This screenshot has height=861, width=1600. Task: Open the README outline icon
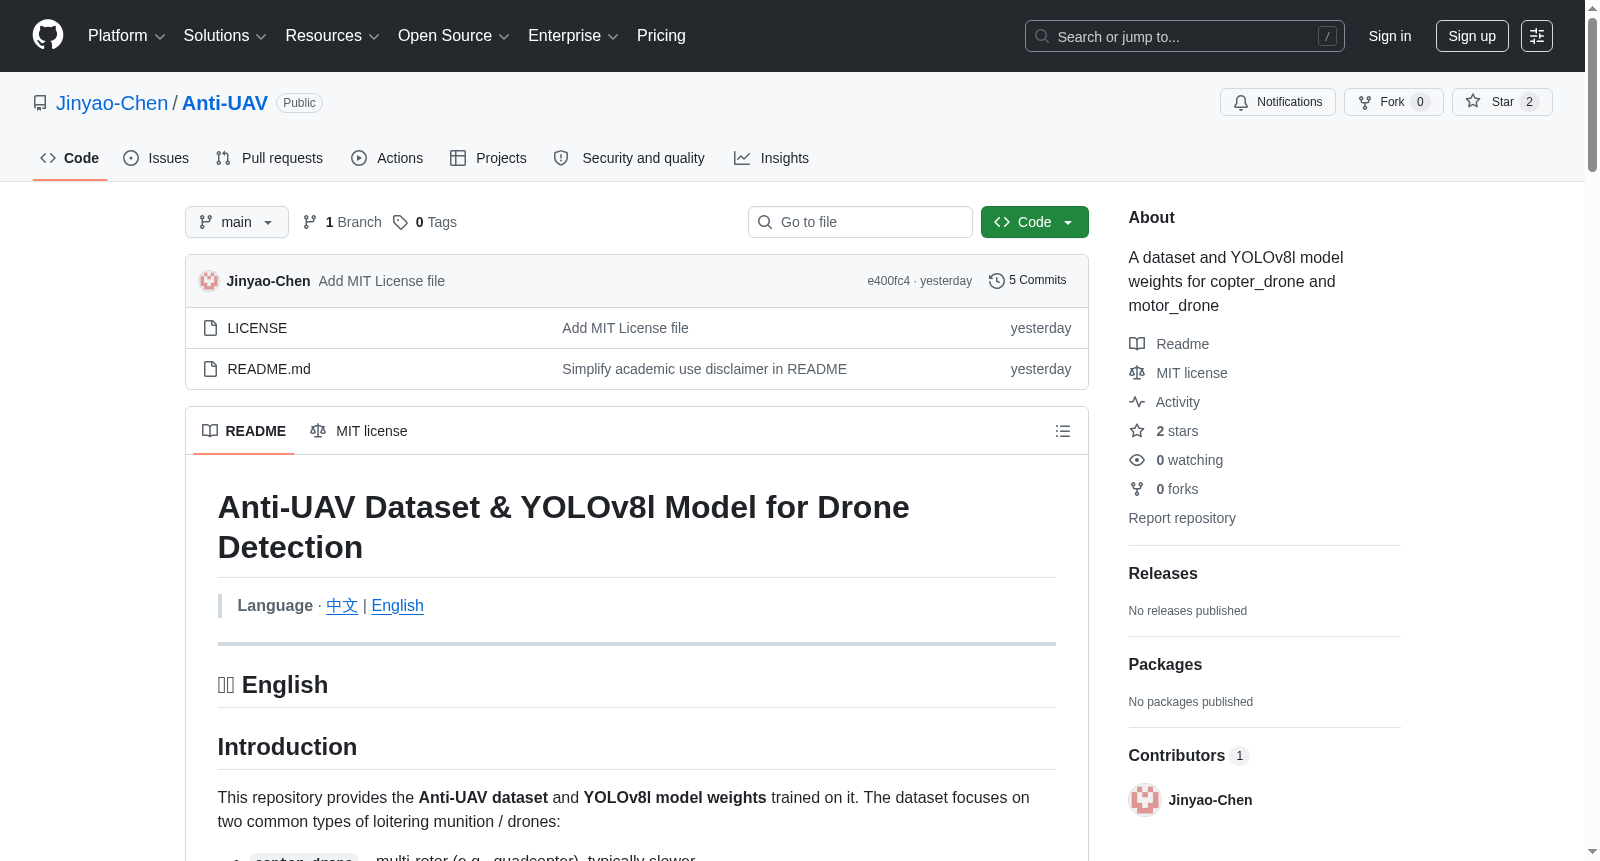[1063, 431]
